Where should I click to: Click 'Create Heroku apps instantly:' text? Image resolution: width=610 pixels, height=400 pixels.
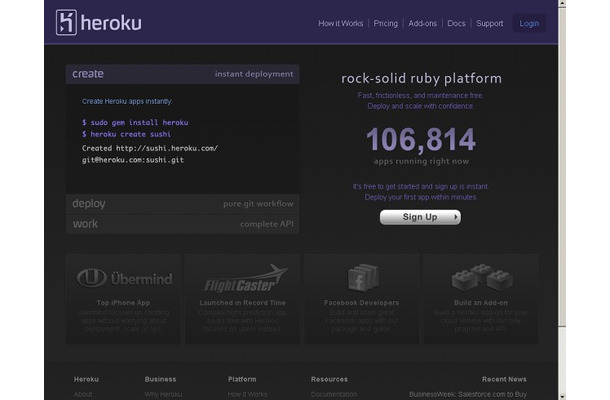(x=127, y=102)
